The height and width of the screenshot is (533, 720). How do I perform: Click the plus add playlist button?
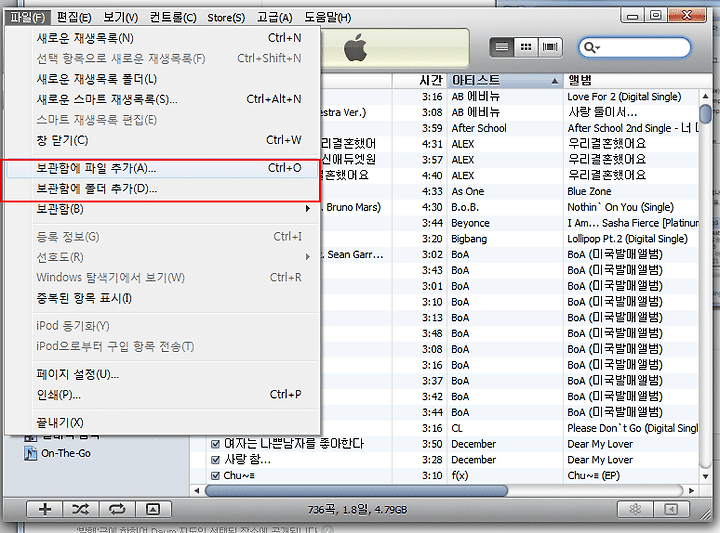(x=45, y=509)
